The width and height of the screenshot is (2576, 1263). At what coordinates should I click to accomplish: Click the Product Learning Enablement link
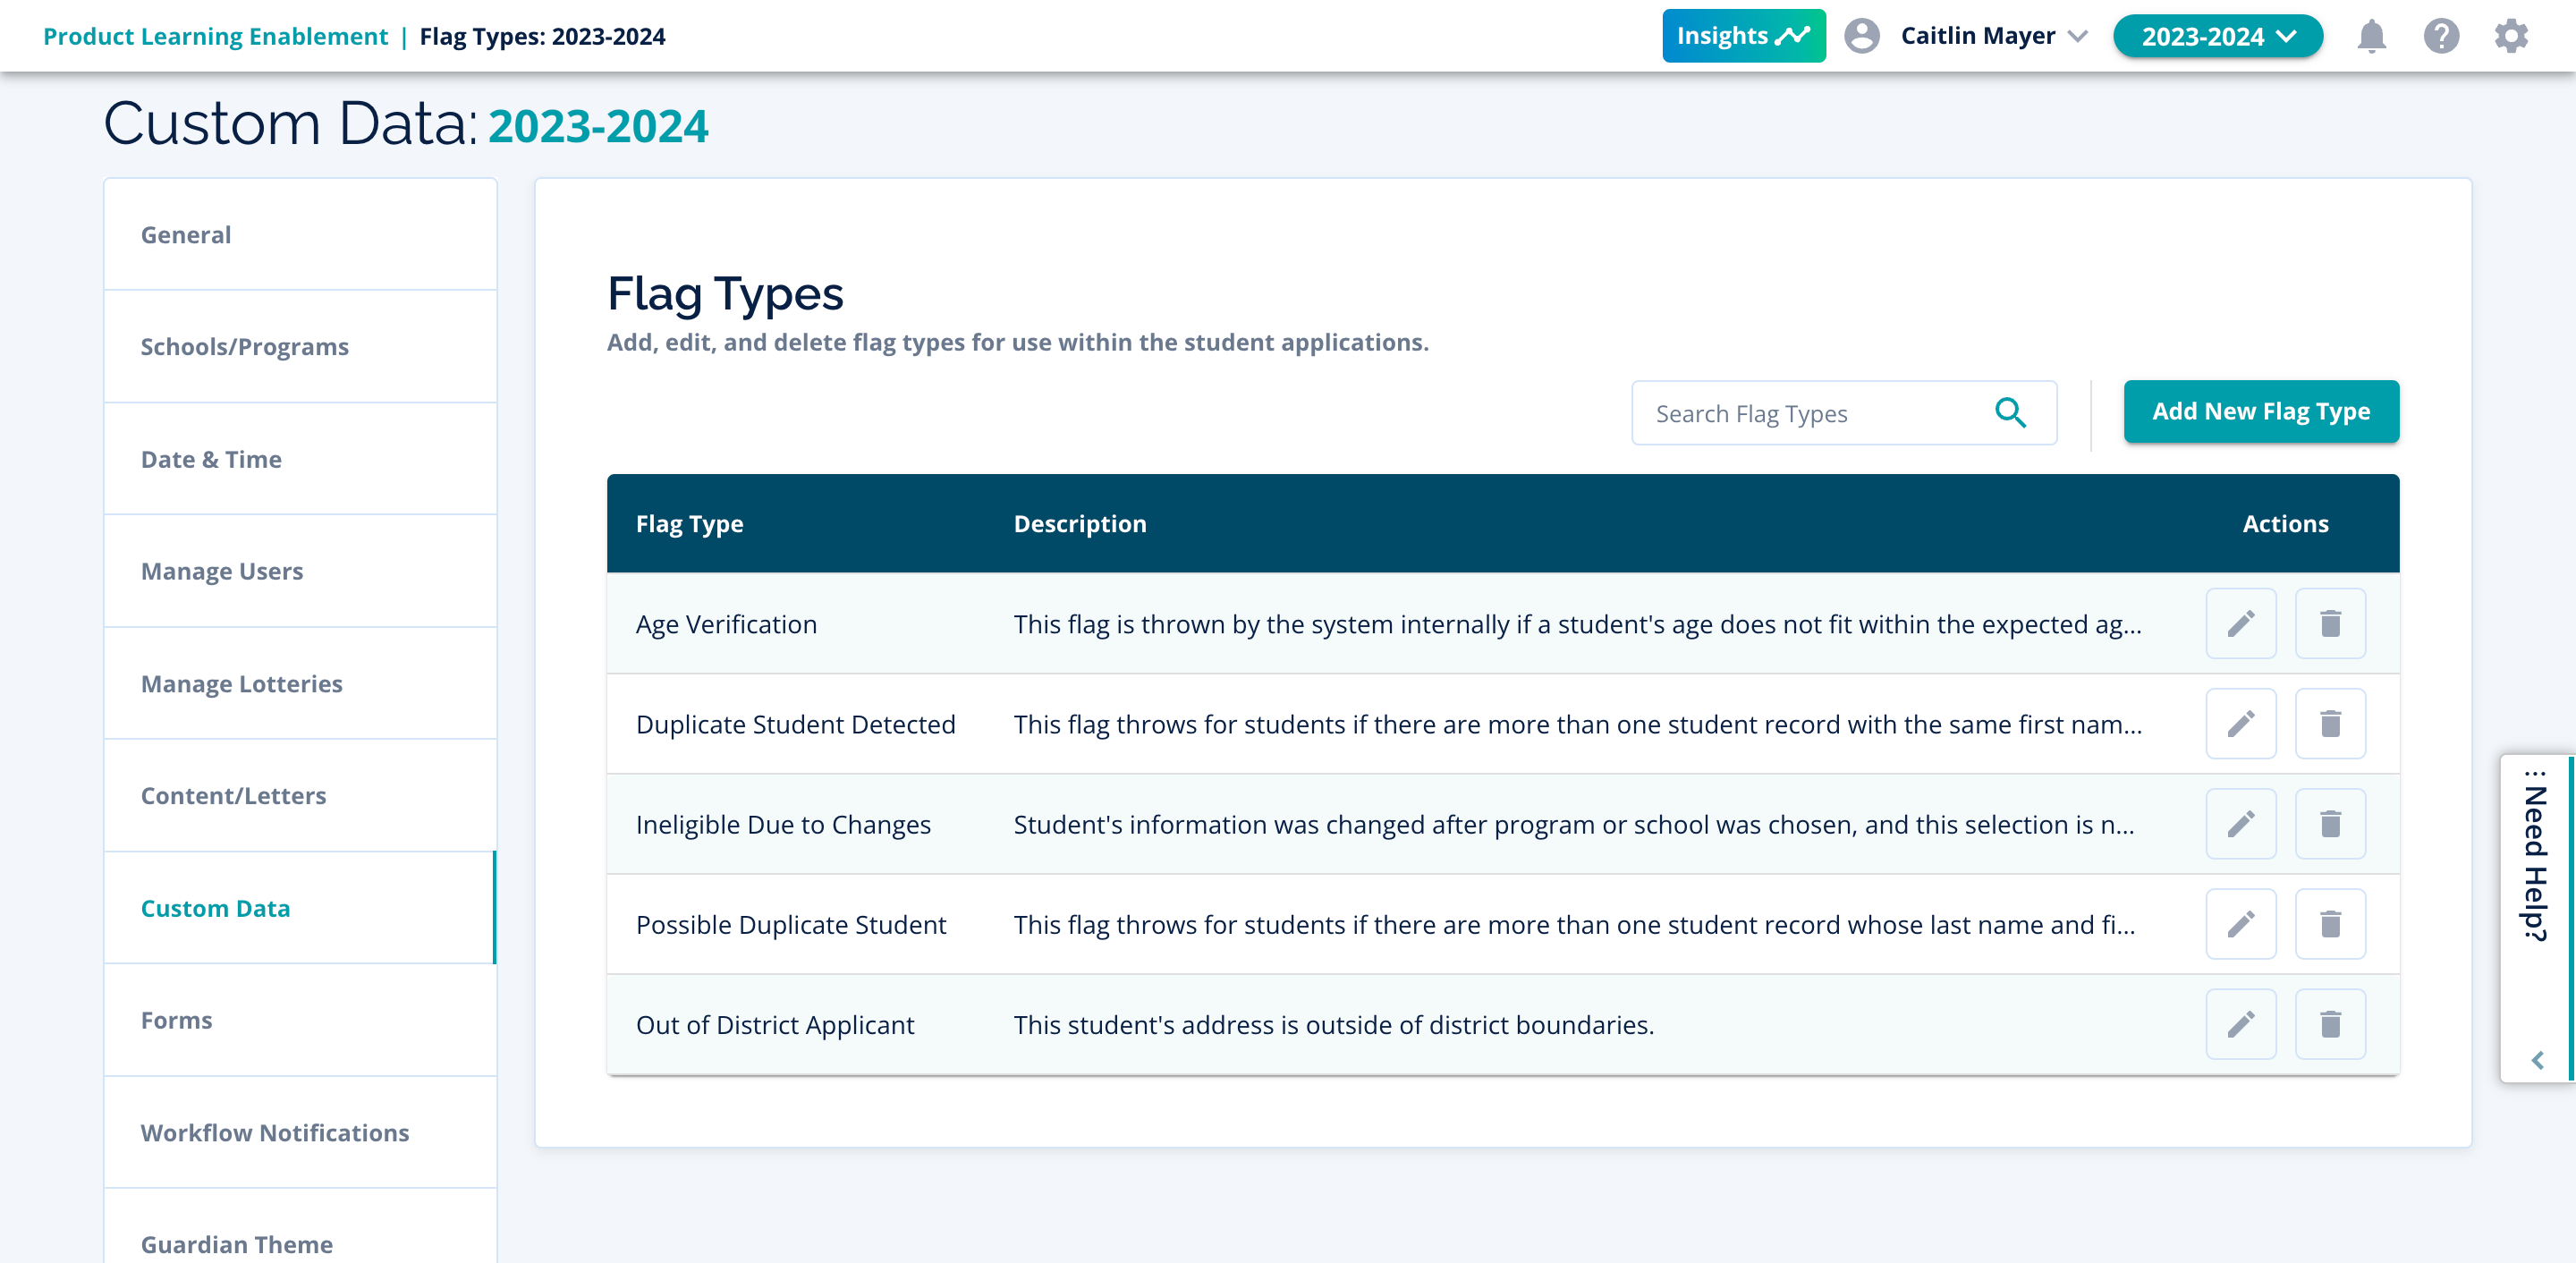tap(215, 37)
